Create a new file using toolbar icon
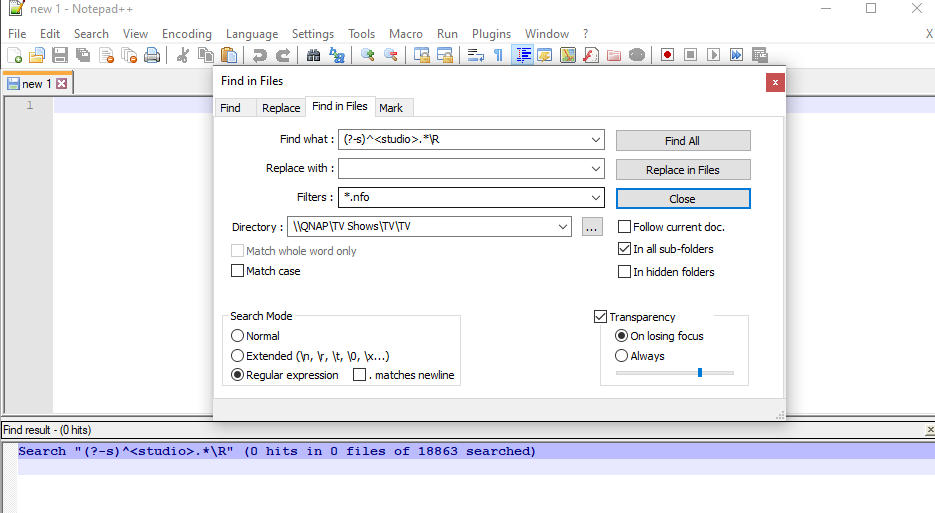The height and width of the screenshot is (513, 935). [x=14, y=55]
